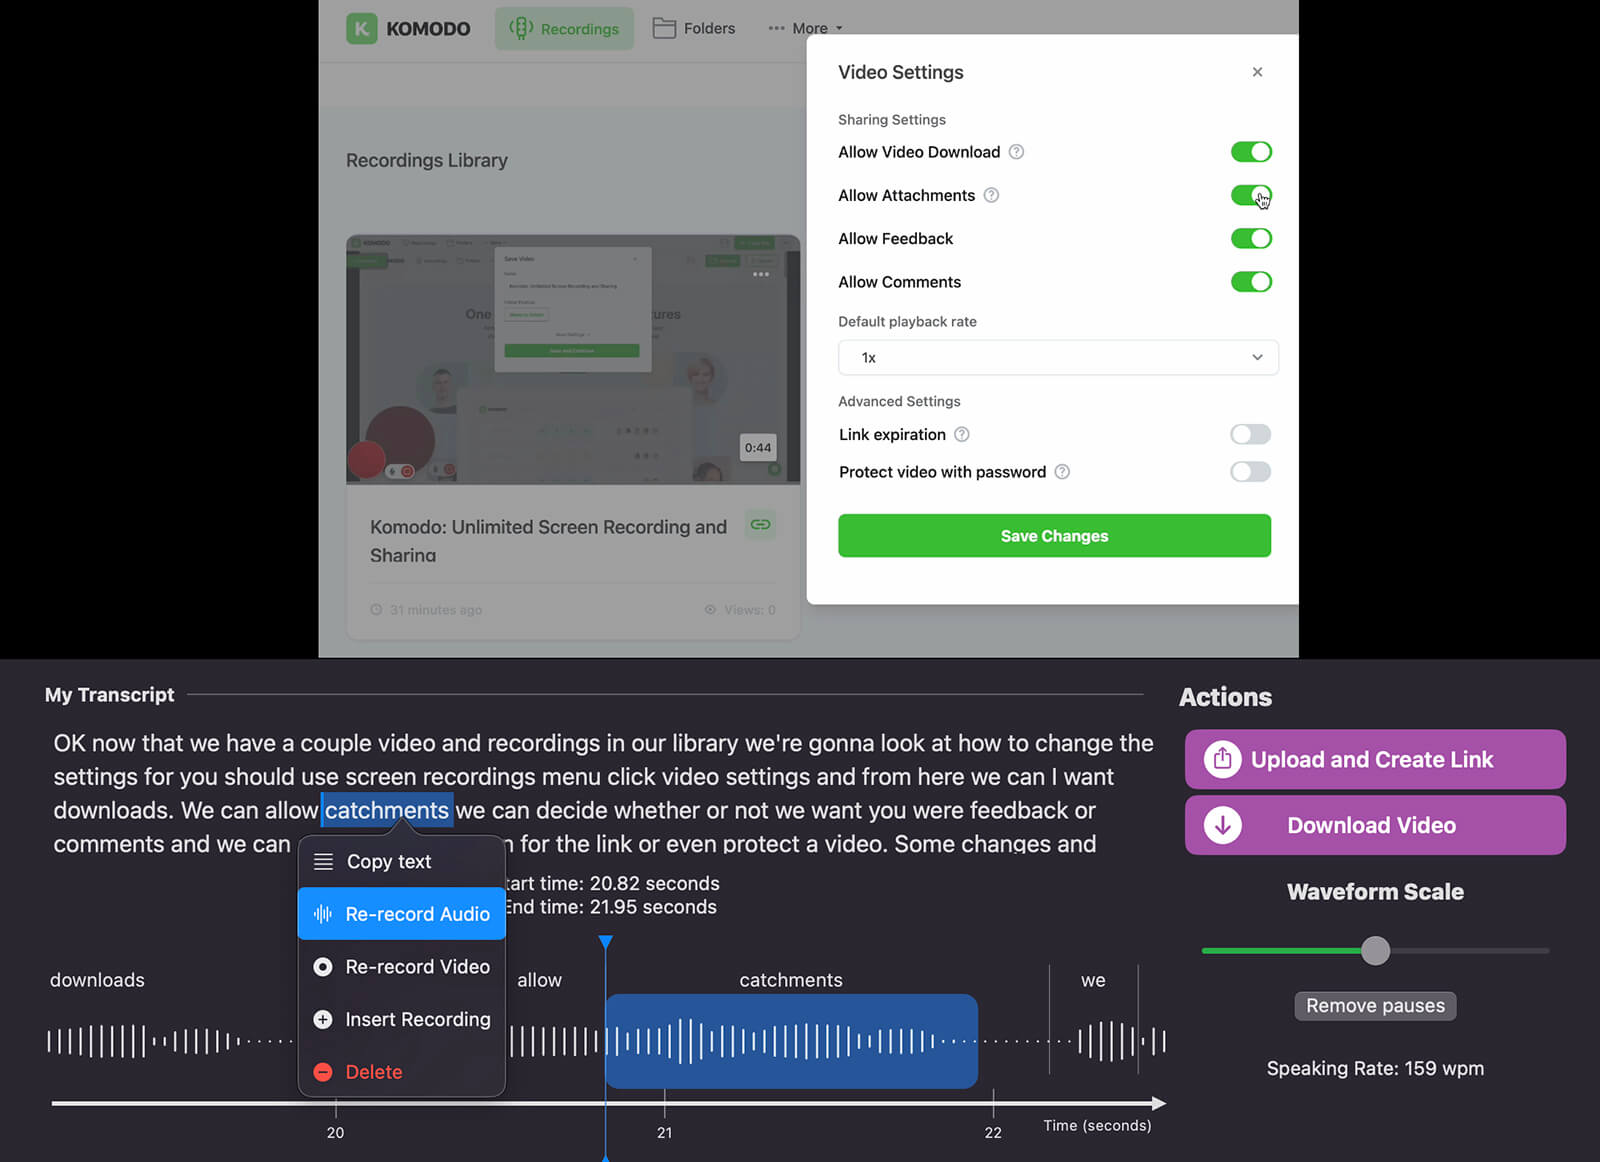
Task: Click the Komodo K logo icon
Action: tap(361, 28)
